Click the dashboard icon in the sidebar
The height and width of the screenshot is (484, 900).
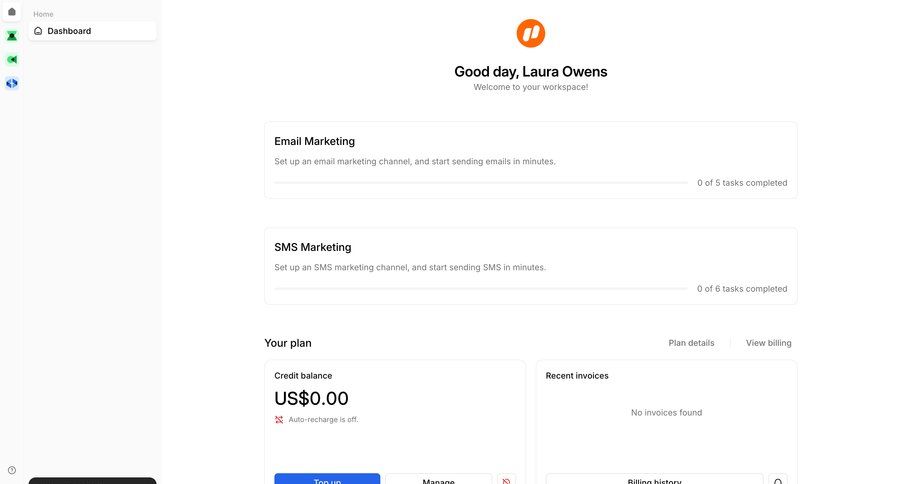tap(38, 31)
